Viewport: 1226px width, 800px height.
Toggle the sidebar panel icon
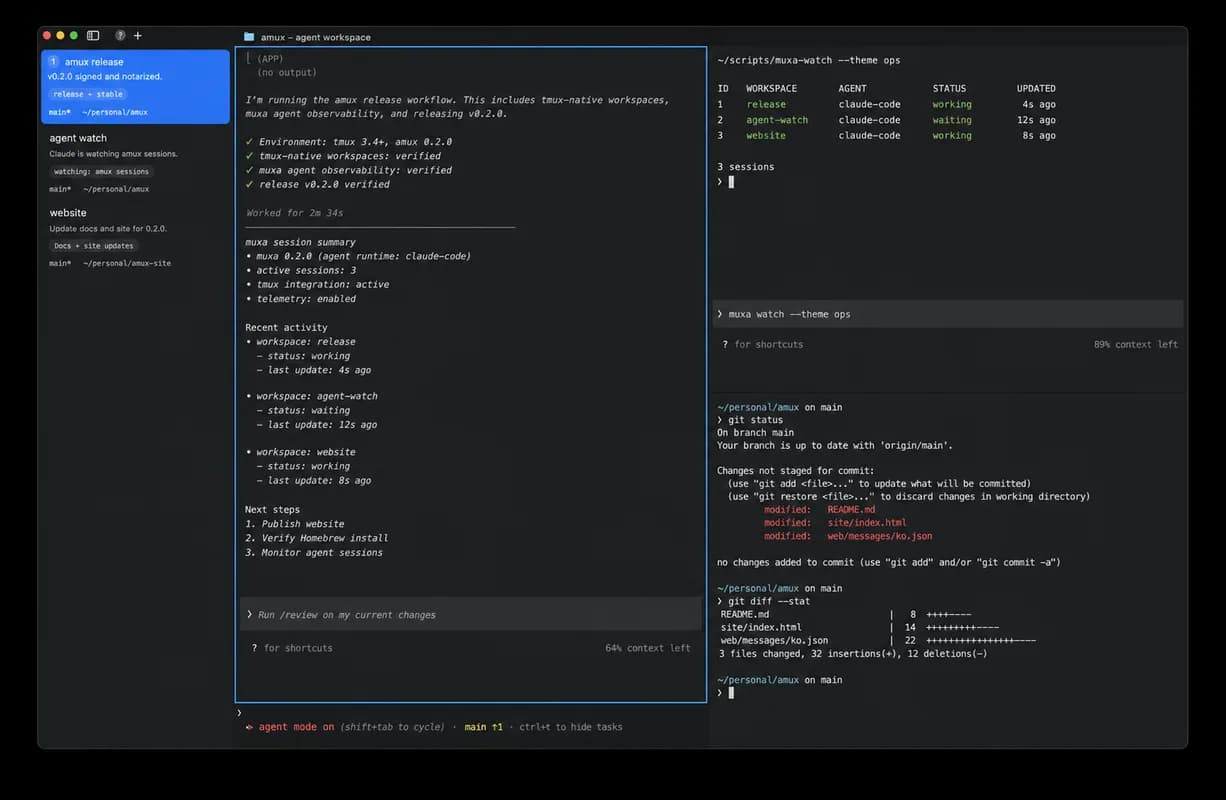pyautogui.click(x=93, y=35)
